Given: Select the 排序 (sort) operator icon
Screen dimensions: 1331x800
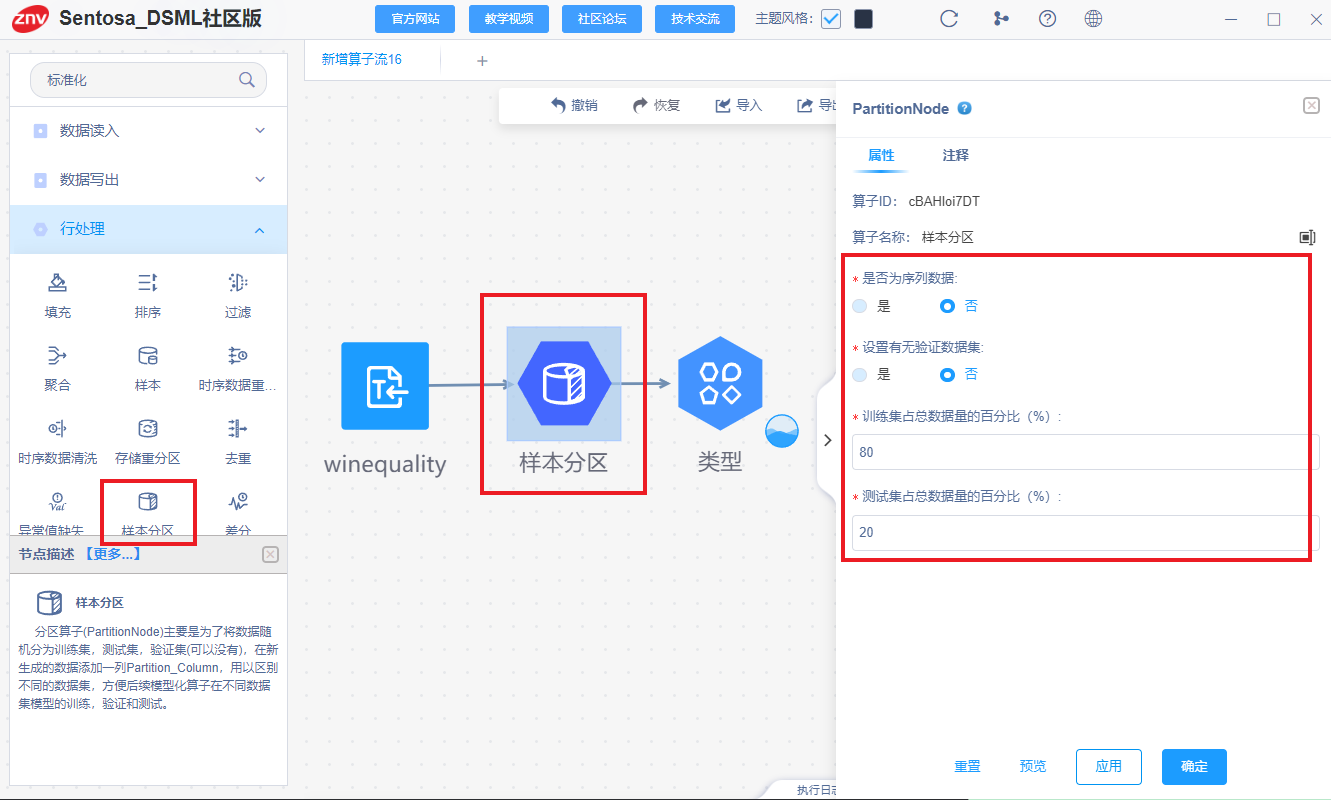Looking at the screenshot, I should [x=147, y=282].
